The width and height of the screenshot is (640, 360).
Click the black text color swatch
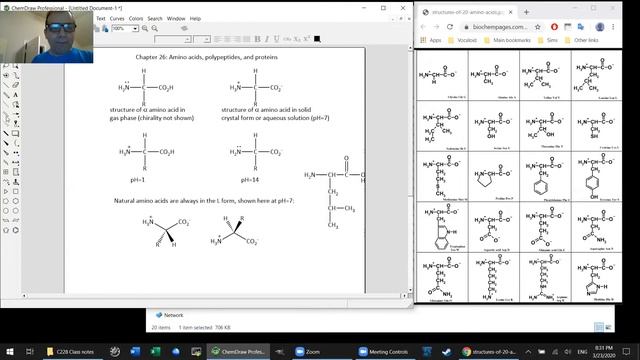pos(317,39)
